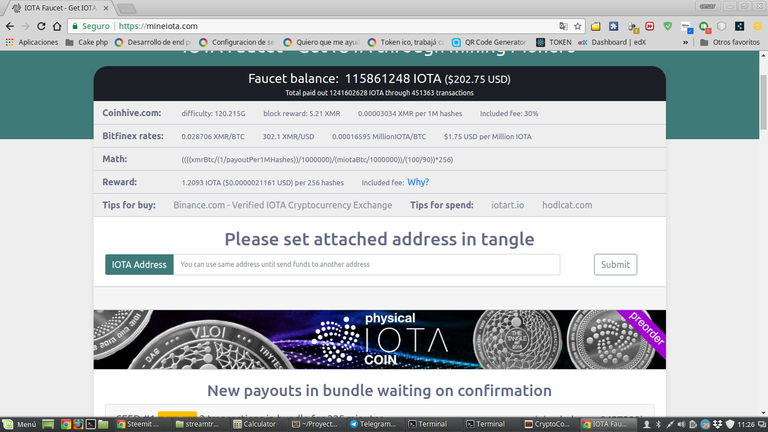
Task: Click the page vertical scrollbar thumb
Action: pos(763,103)
